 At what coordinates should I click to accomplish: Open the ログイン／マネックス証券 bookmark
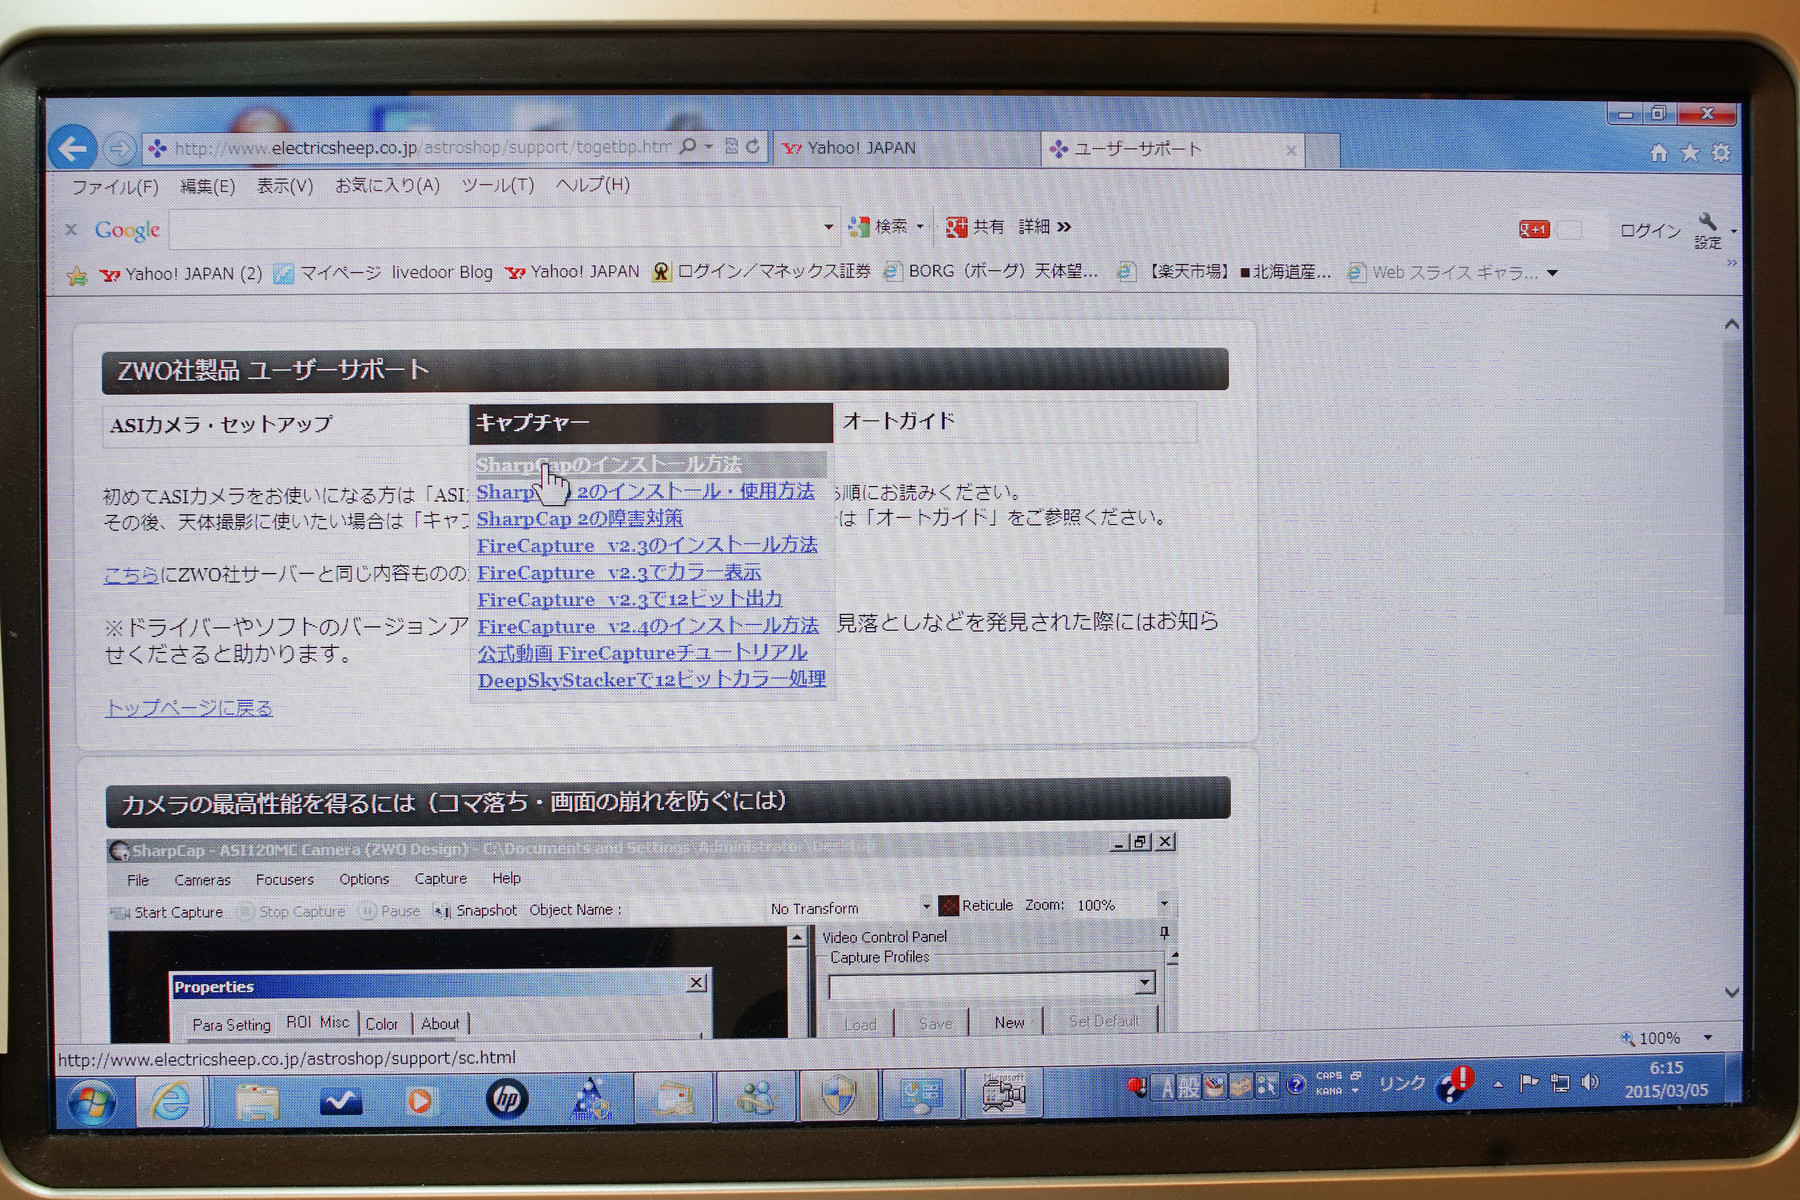(x=761, y=271)
